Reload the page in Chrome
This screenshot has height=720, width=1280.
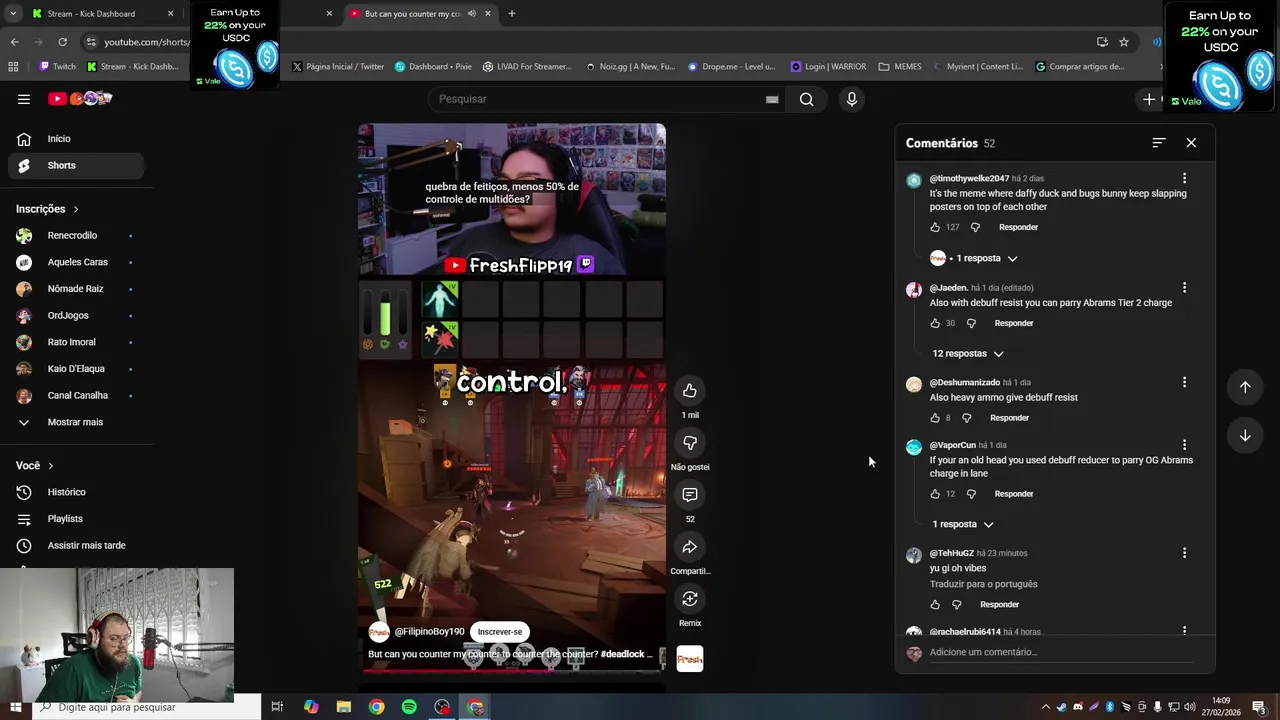(62, 42)
